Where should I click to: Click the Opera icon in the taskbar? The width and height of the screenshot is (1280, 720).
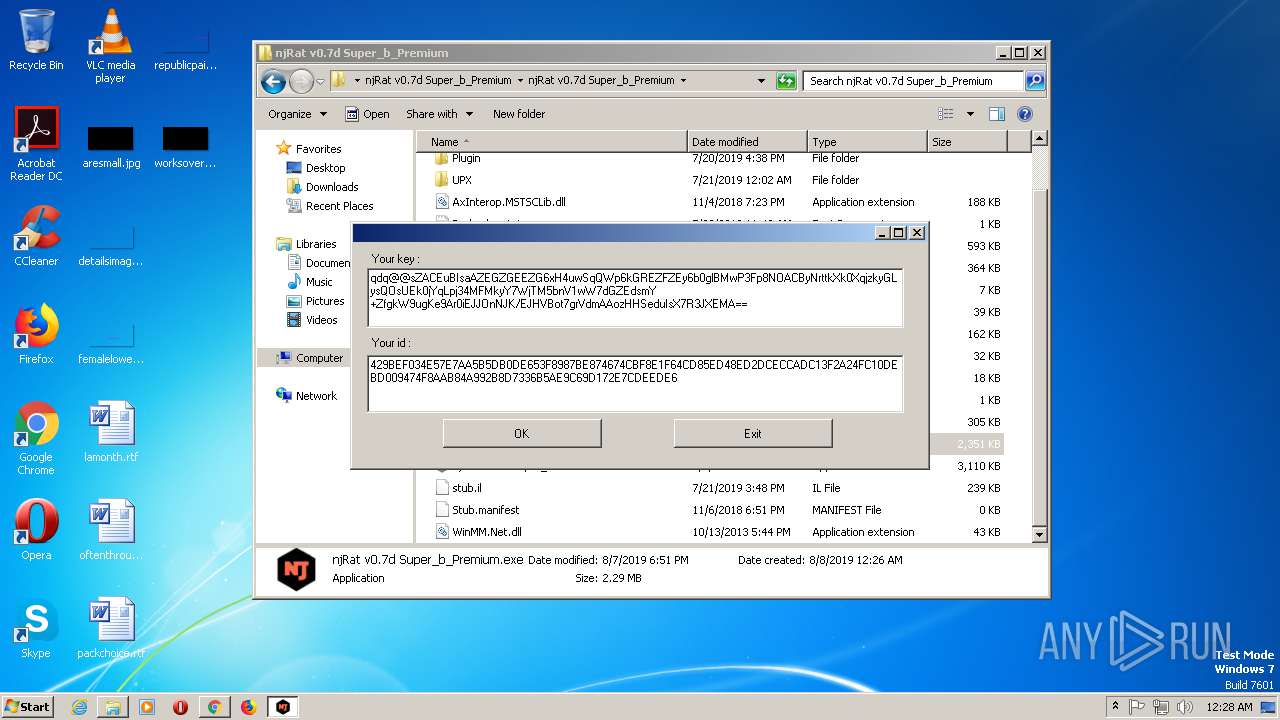(x=181, y=707)
